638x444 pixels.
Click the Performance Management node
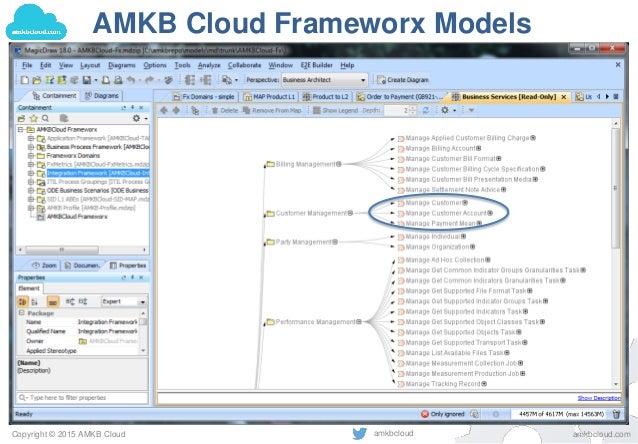point(314,322)
